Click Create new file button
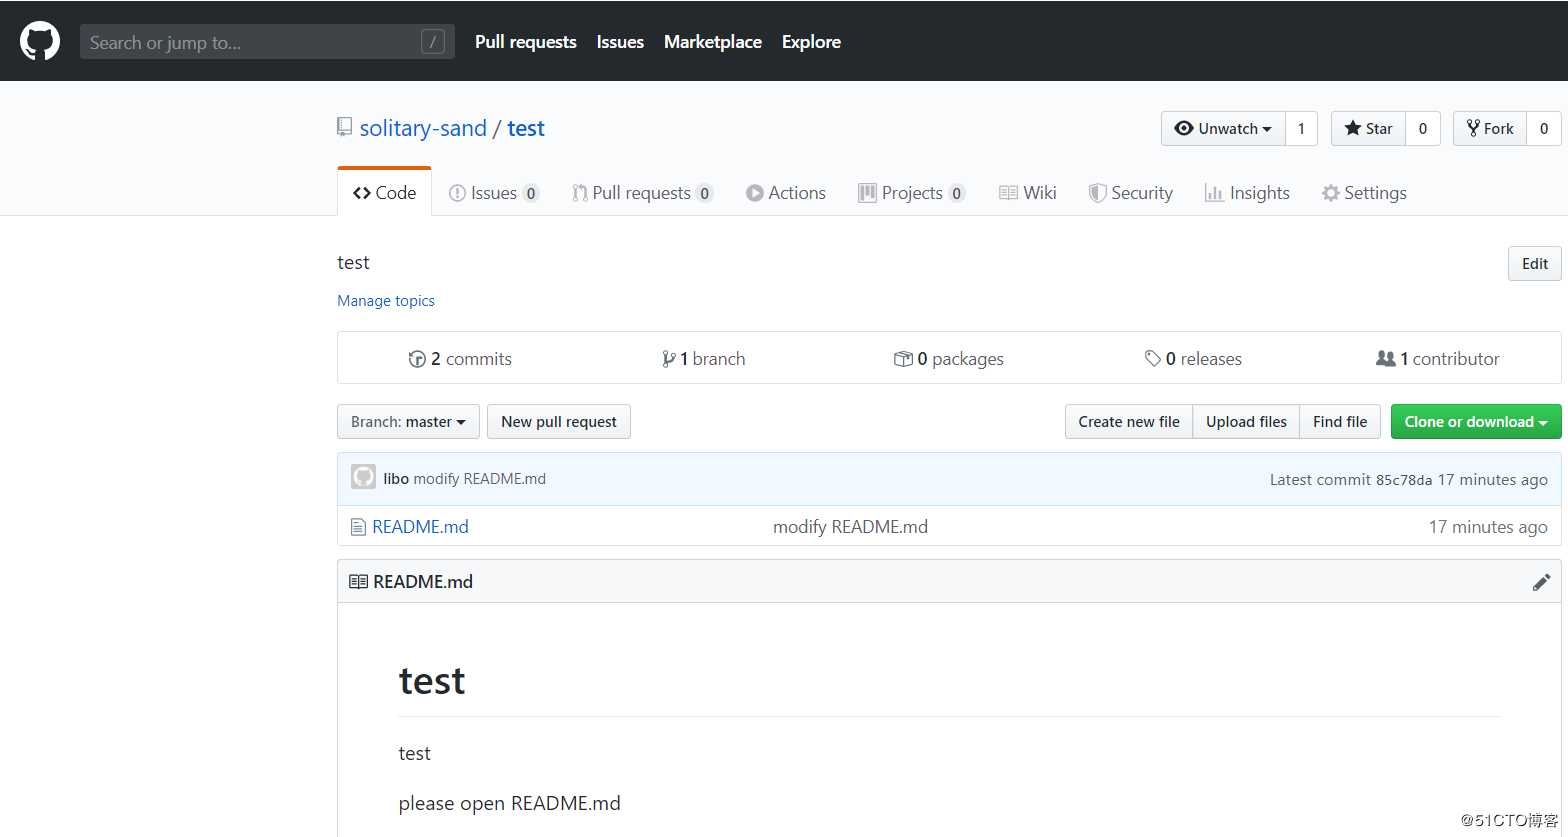This screenshot has height=837, width=1568. [1129, 421]
